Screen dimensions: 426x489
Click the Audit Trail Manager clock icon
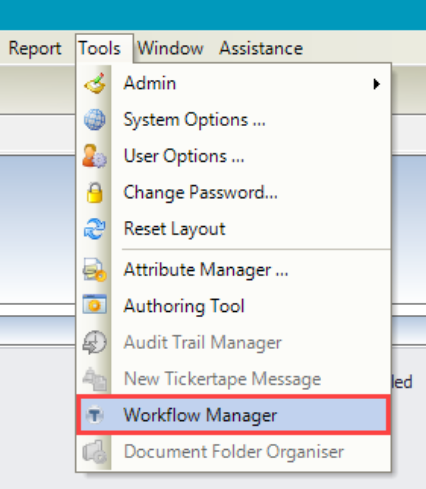click(95, 342)
